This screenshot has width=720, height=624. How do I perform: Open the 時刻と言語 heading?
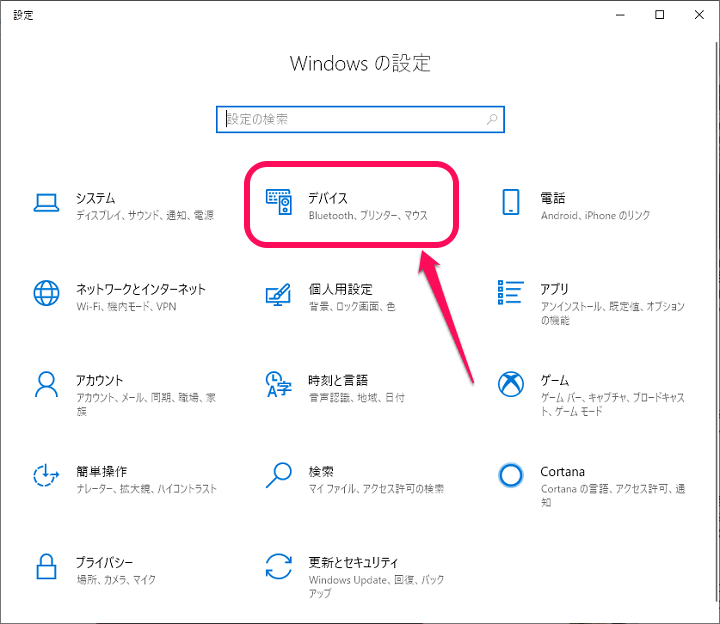point(338,380)
